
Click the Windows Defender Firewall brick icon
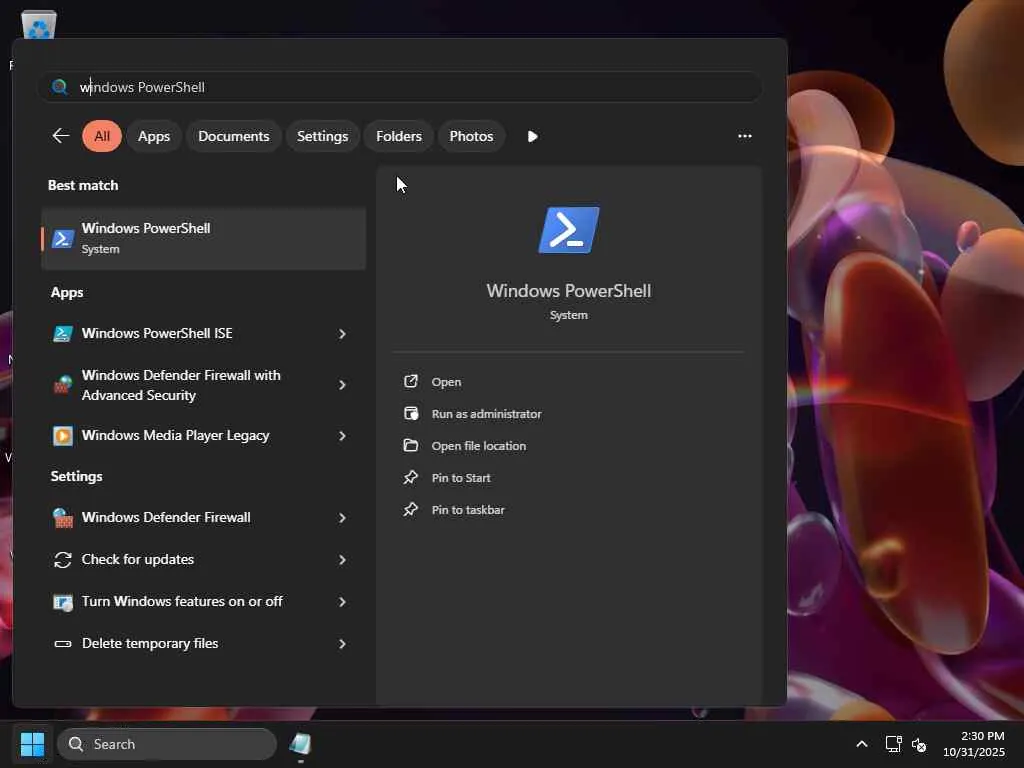(63, 518)
